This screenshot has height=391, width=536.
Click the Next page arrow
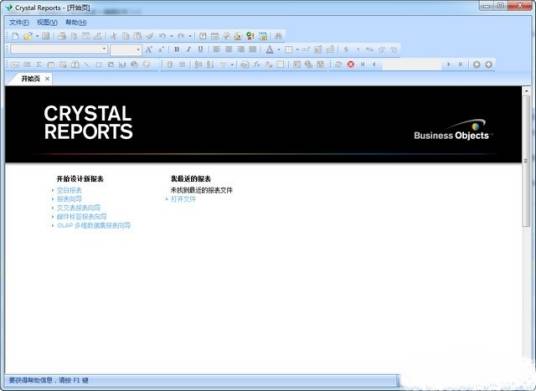point(448,64)
